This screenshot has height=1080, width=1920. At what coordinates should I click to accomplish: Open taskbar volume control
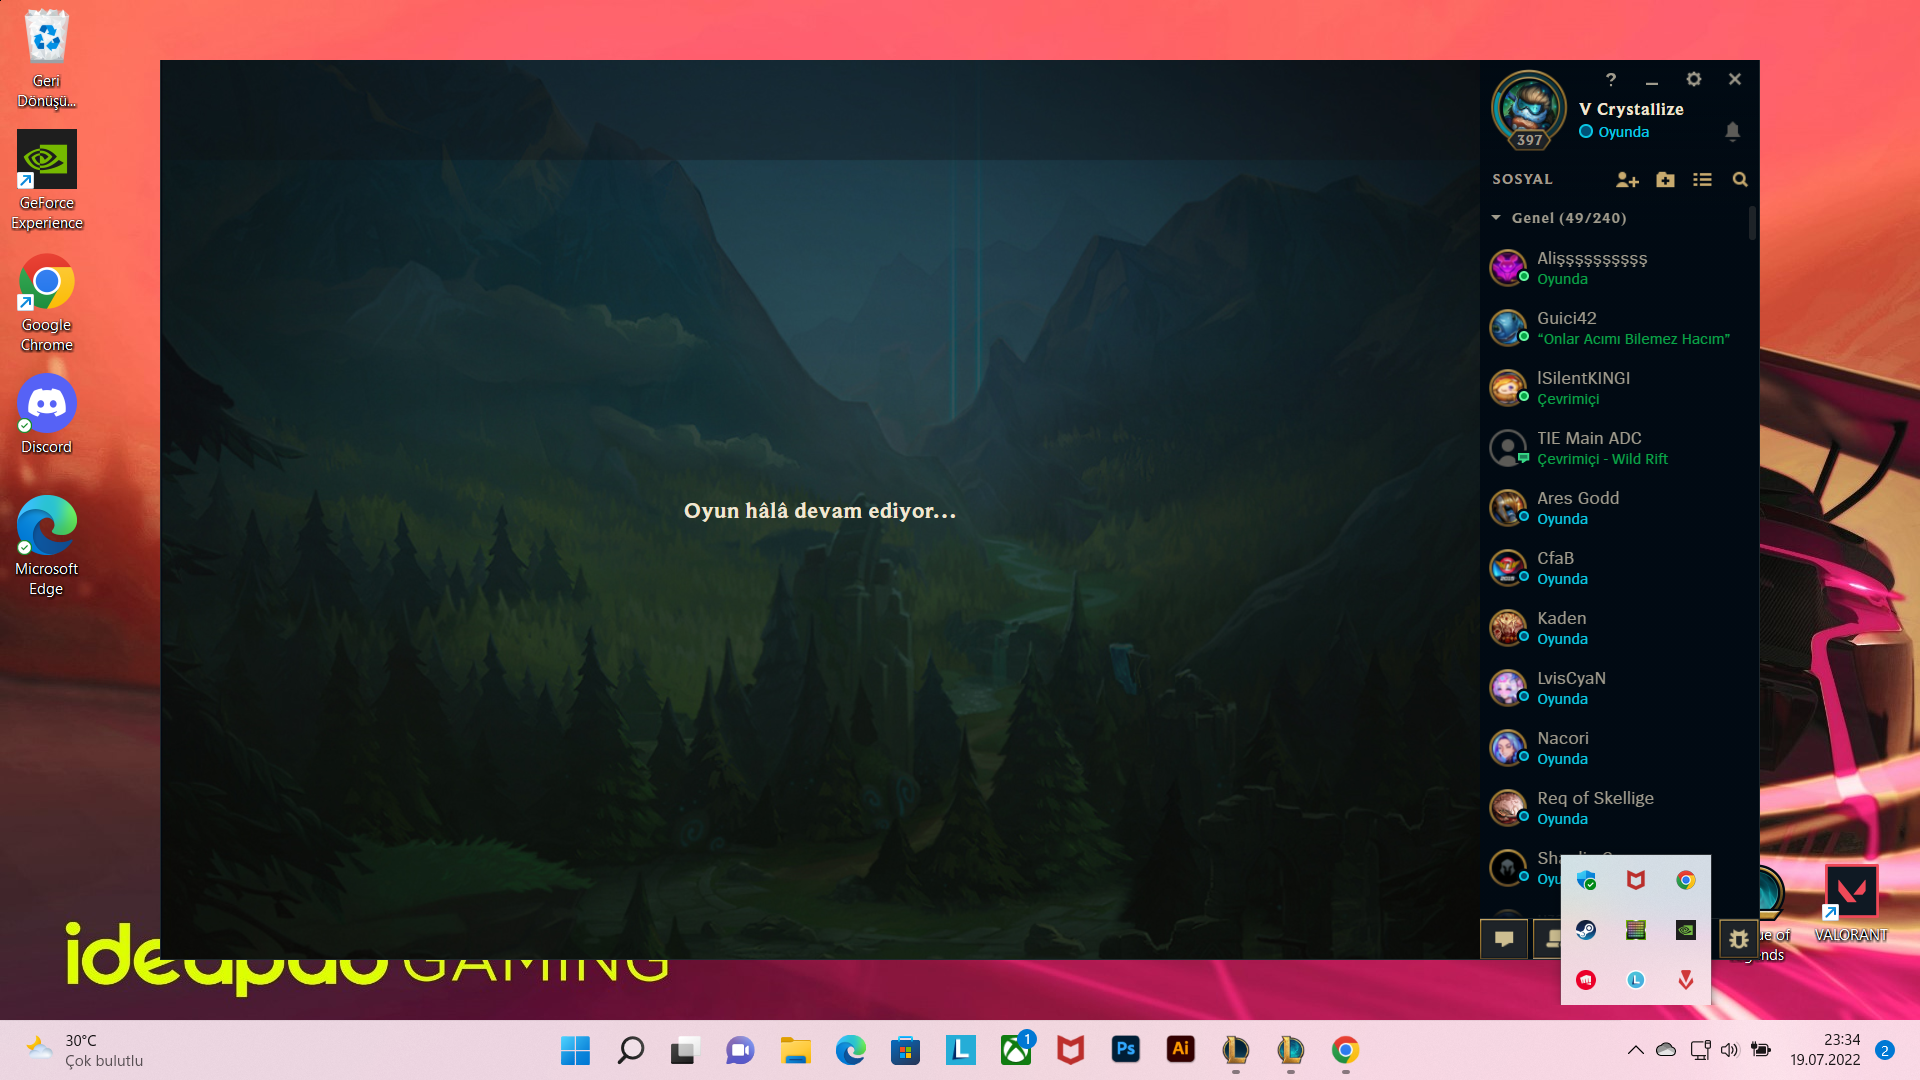pos(1729,1050)
